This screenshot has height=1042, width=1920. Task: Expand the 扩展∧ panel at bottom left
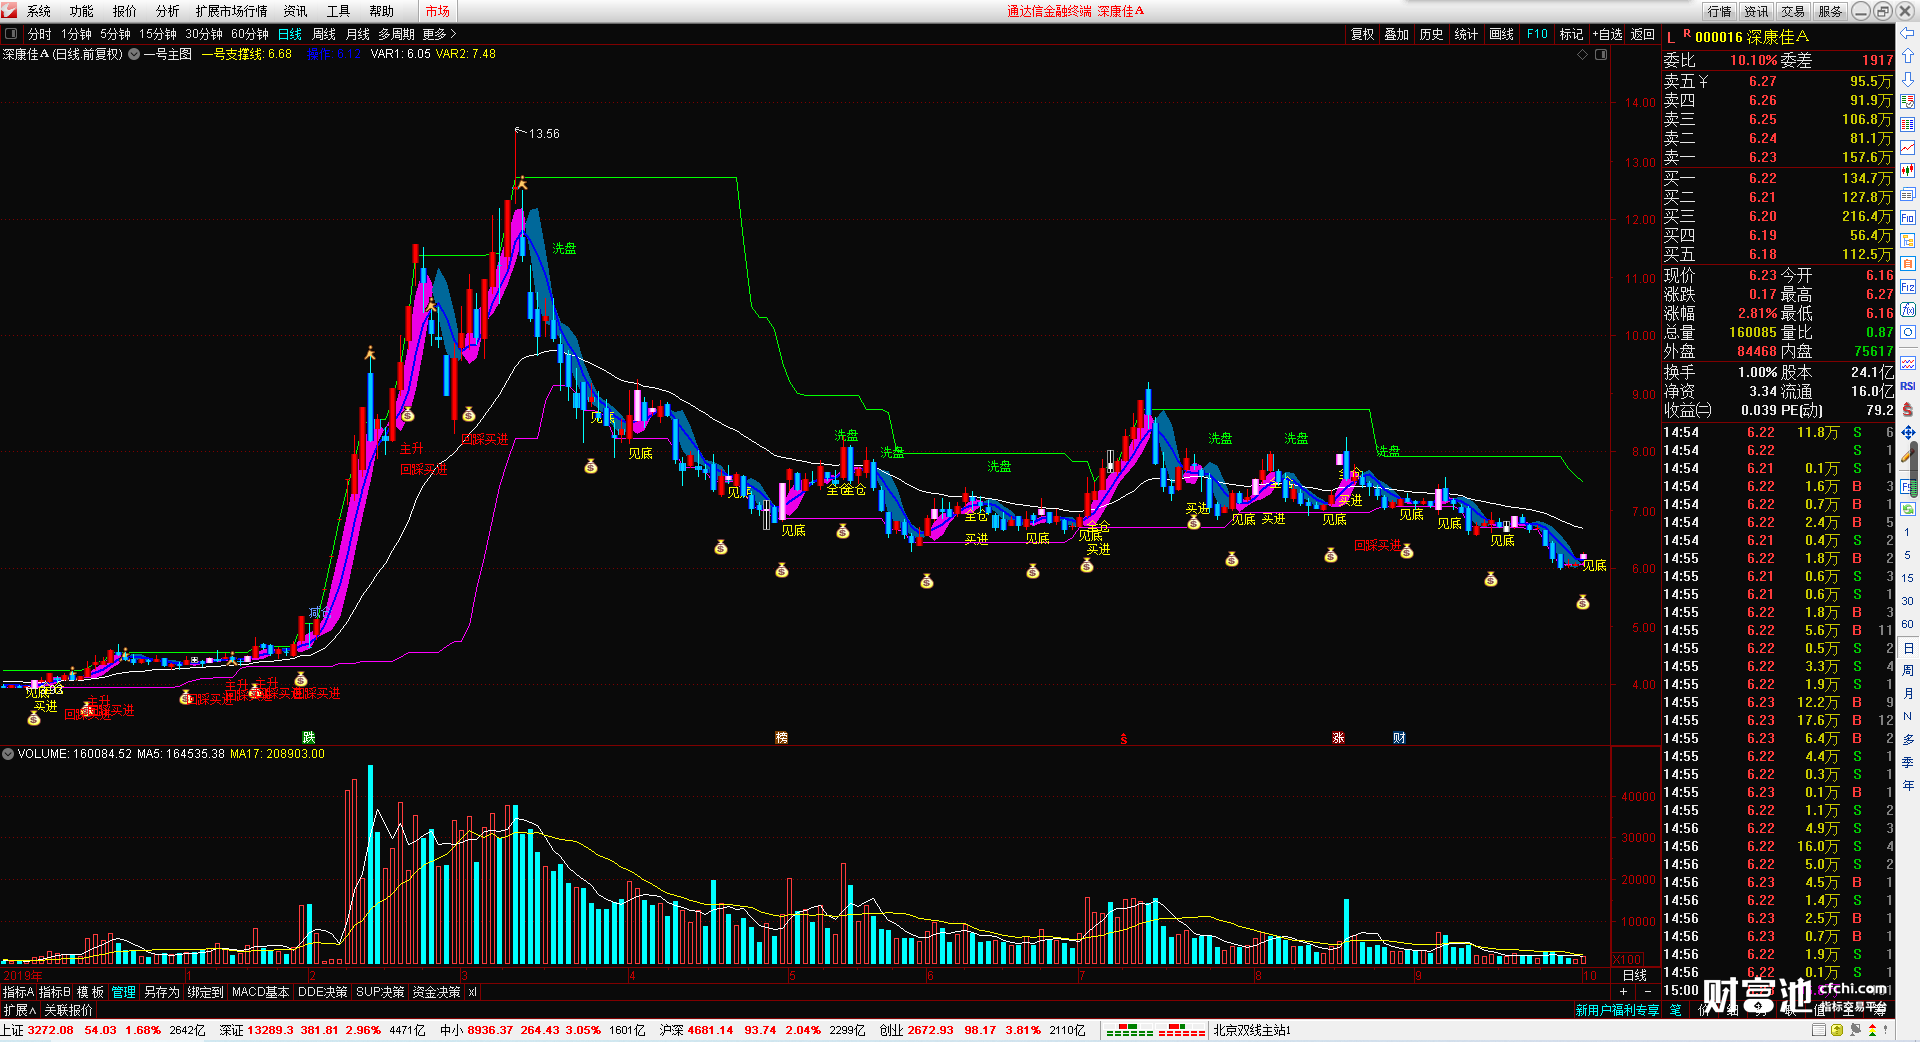click(x=20, y=1010)
